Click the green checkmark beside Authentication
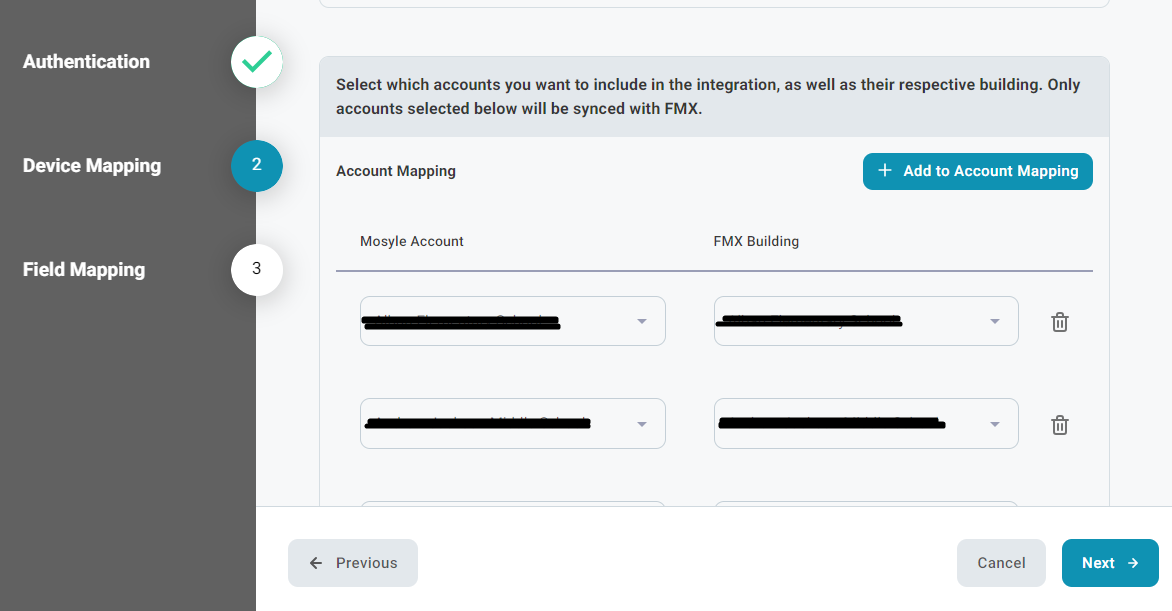 coord(256,62)
